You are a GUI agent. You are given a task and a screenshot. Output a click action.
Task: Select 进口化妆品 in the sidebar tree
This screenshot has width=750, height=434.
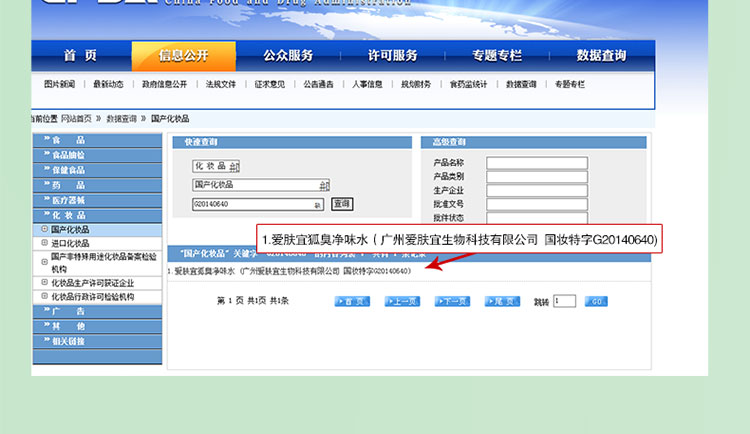[70, 244]
